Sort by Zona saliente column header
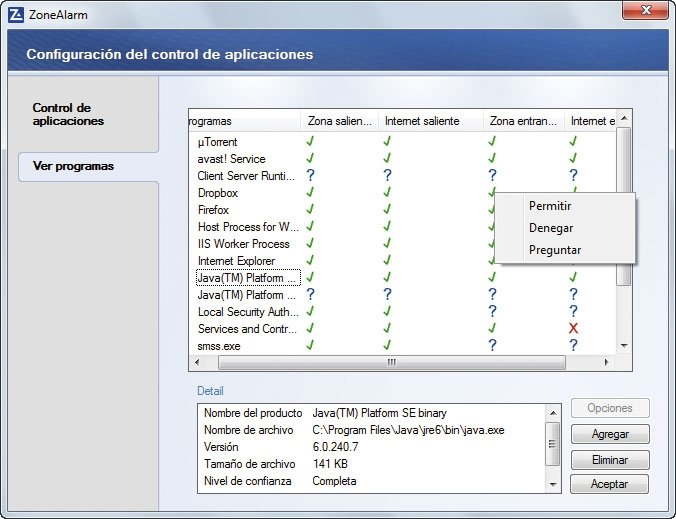This screenshot has height=519, width=676. pyautogui.click(x=339, y=121)
